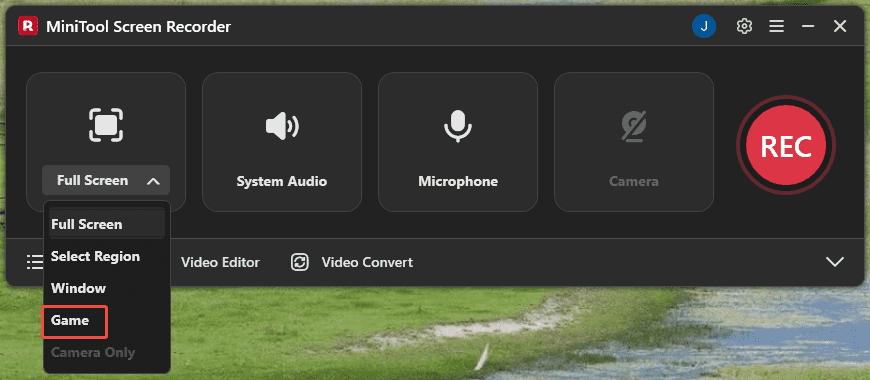Screen dimensions: 870x380
Task: Click the Video Convert icon
Action: point(300,262)
